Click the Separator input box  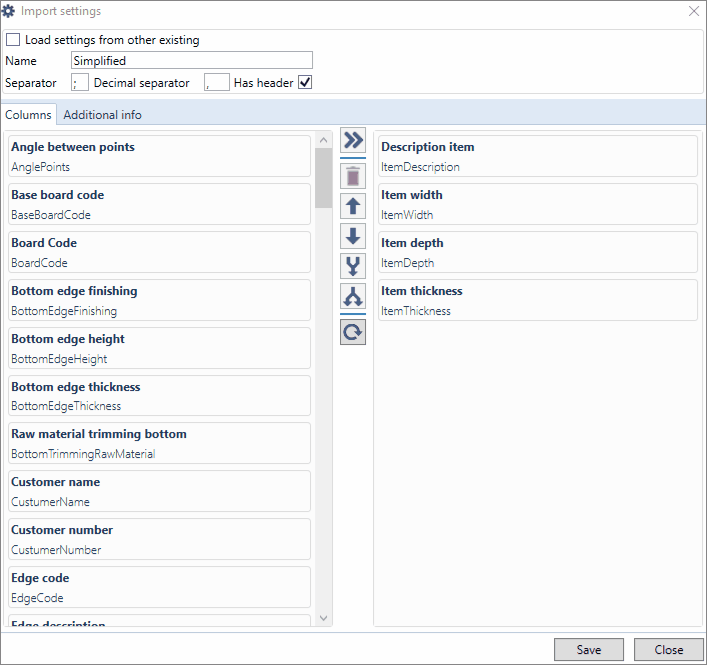pos(80,83)
